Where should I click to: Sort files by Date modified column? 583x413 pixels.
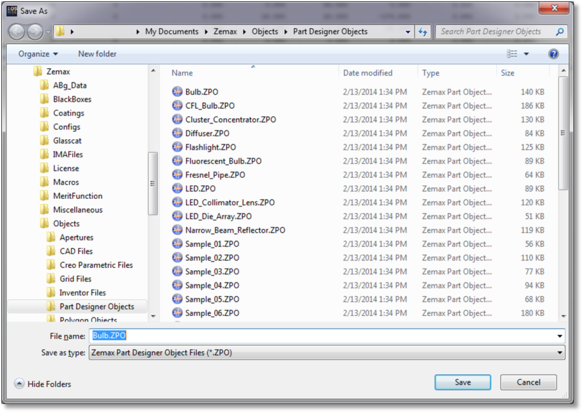tap(367, 73)
